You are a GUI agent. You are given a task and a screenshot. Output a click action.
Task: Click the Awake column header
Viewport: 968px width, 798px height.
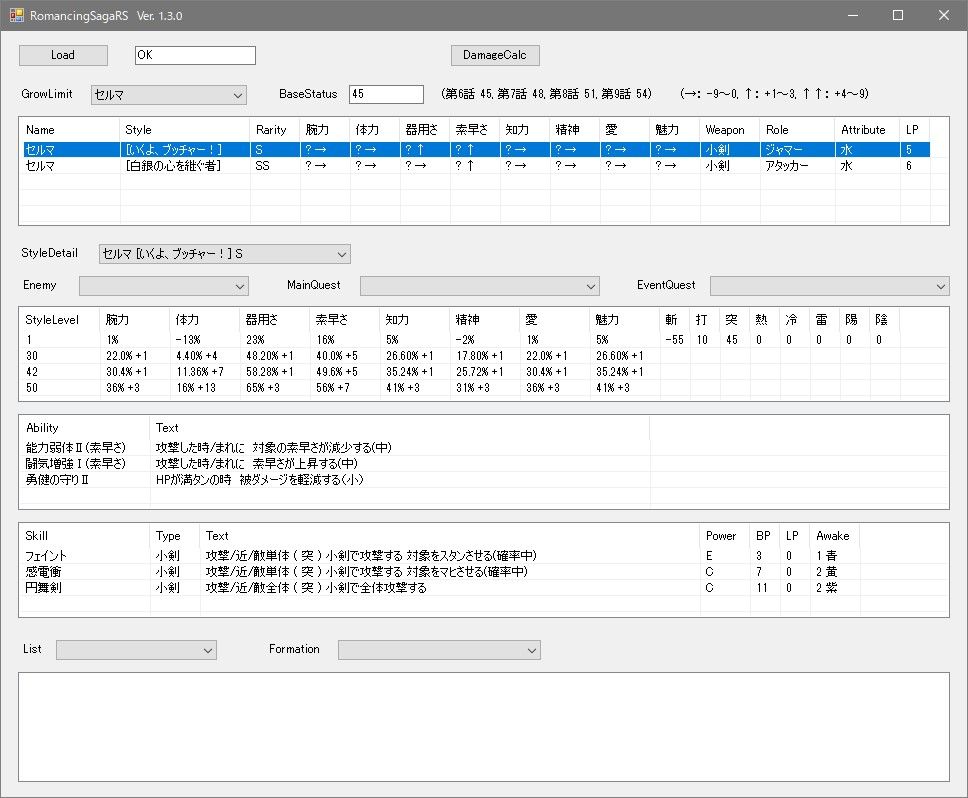pyautogui.click(x=835, y=536)
